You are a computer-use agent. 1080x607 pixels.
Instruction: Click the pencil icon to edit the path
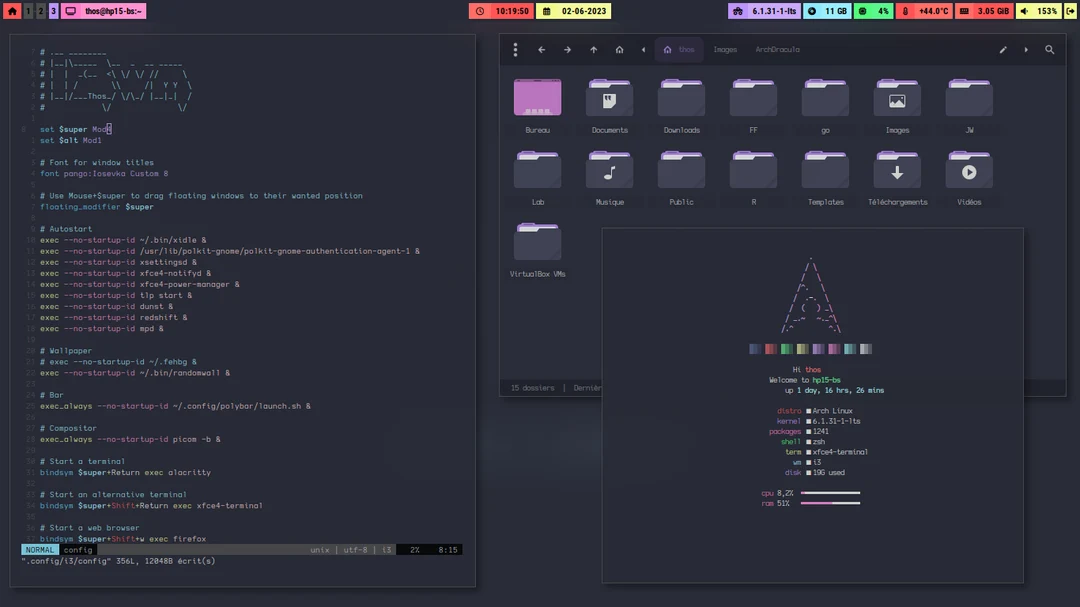click(x=1004, y=49)
